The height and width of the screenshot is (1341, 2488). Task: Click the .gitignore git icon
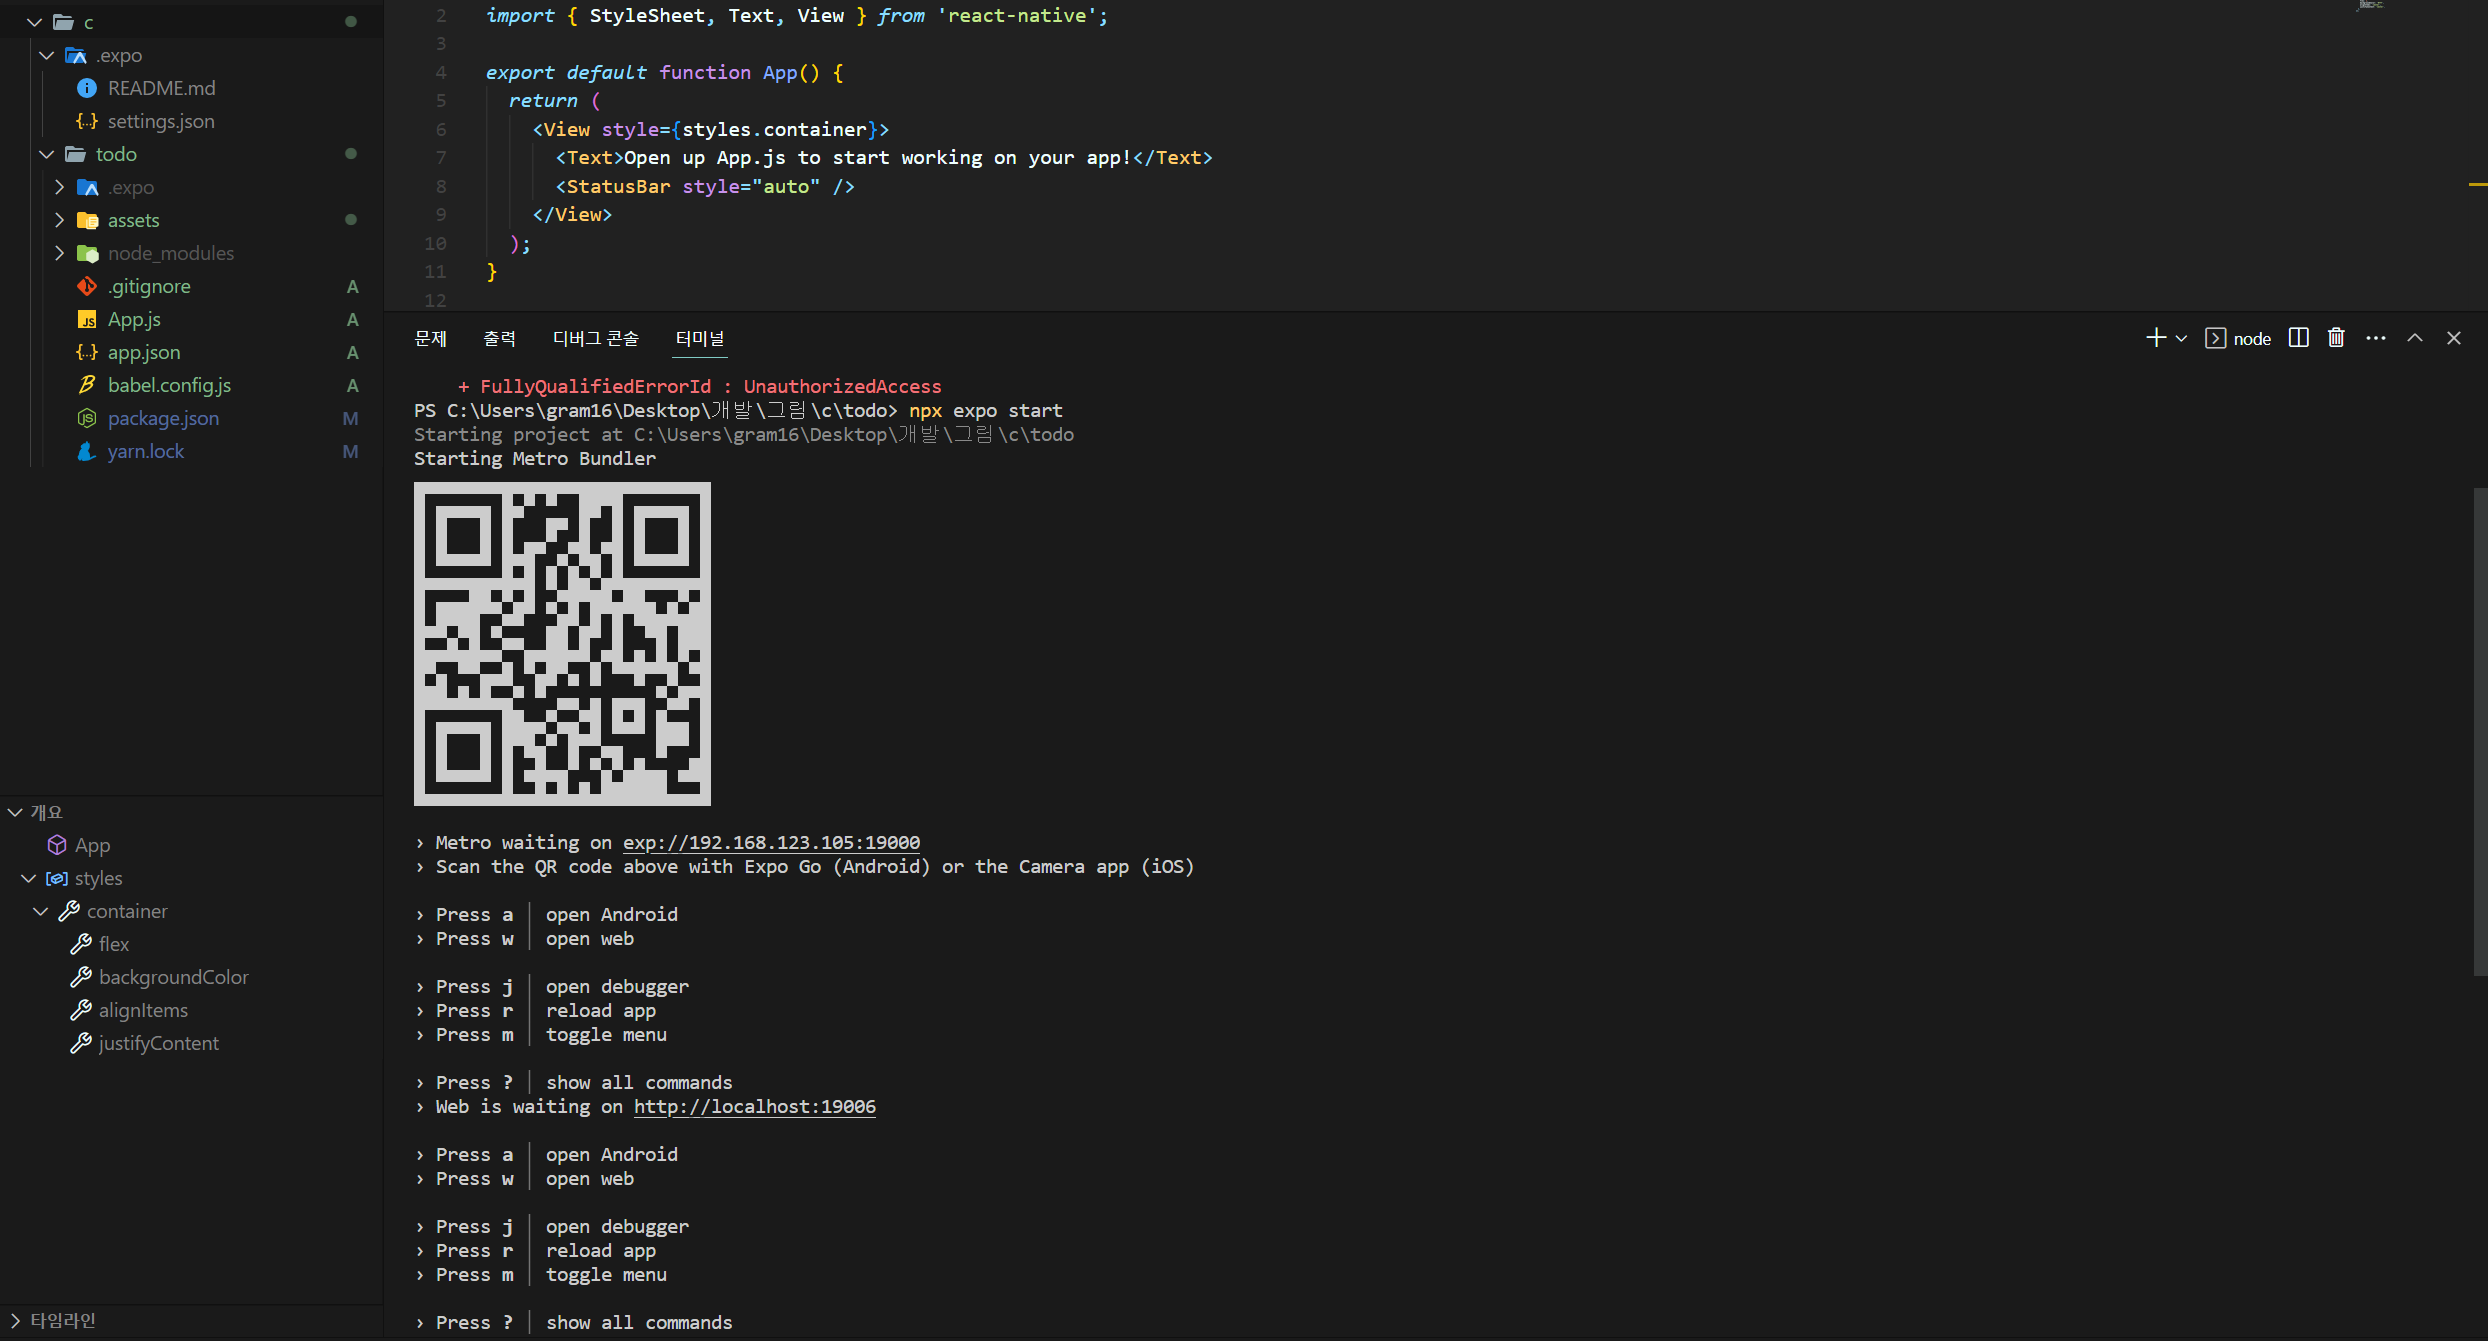87,286
